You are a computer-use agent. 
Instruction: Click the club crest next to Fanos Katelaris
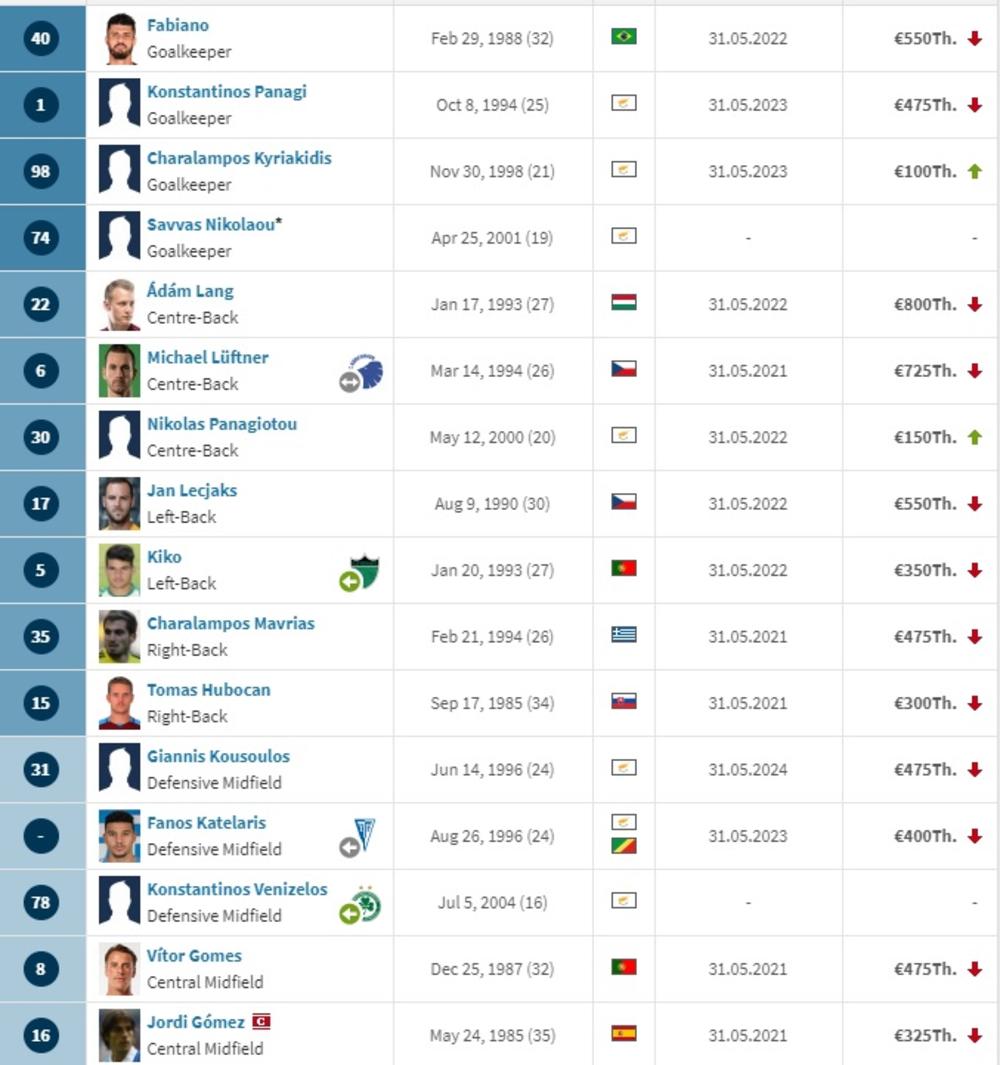click(x=365, y=836)
